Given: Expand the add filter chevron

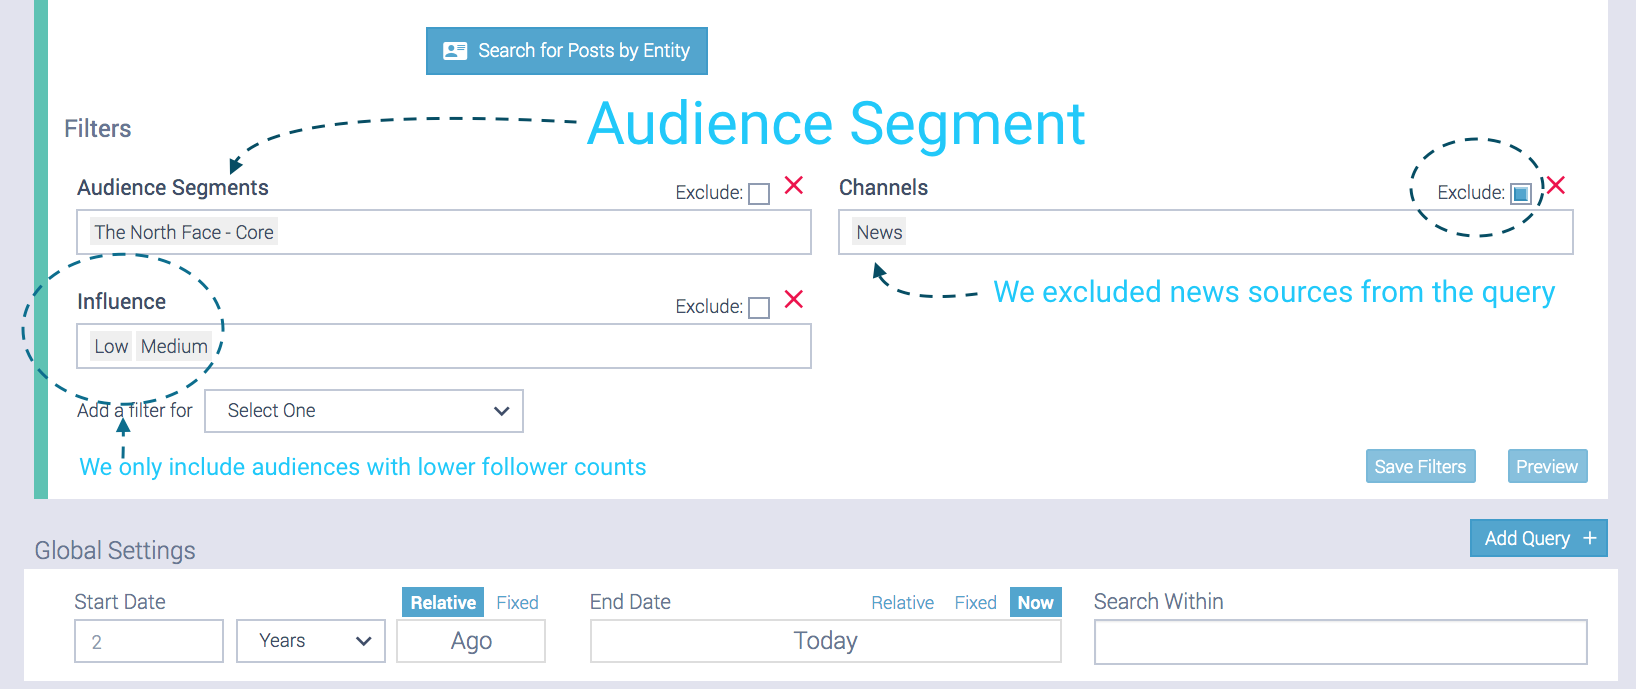Looking at the screenshot, I should [500, 411].
